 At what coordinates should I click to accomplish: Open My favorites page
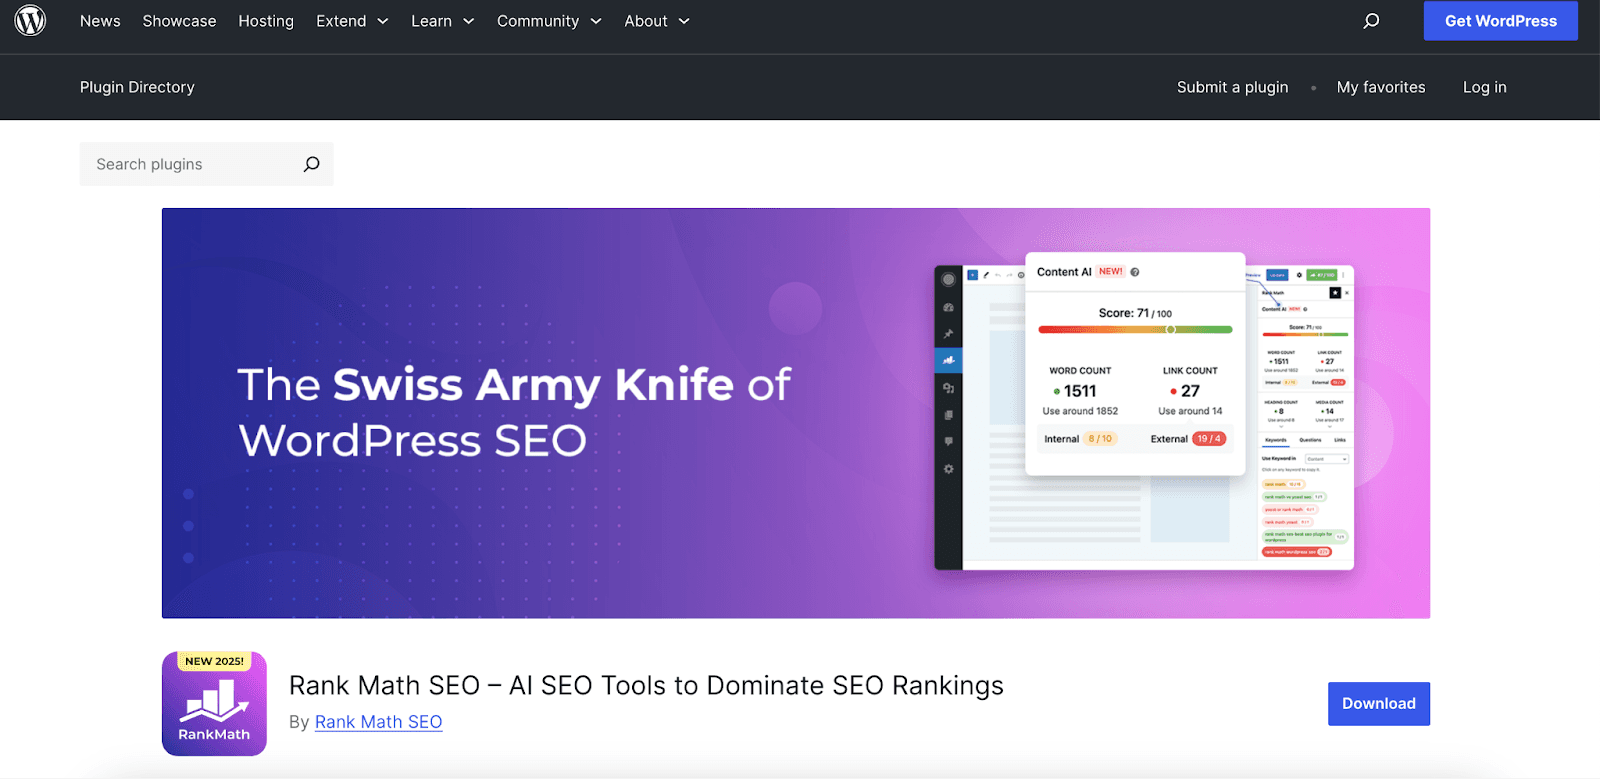[1381, 87]
